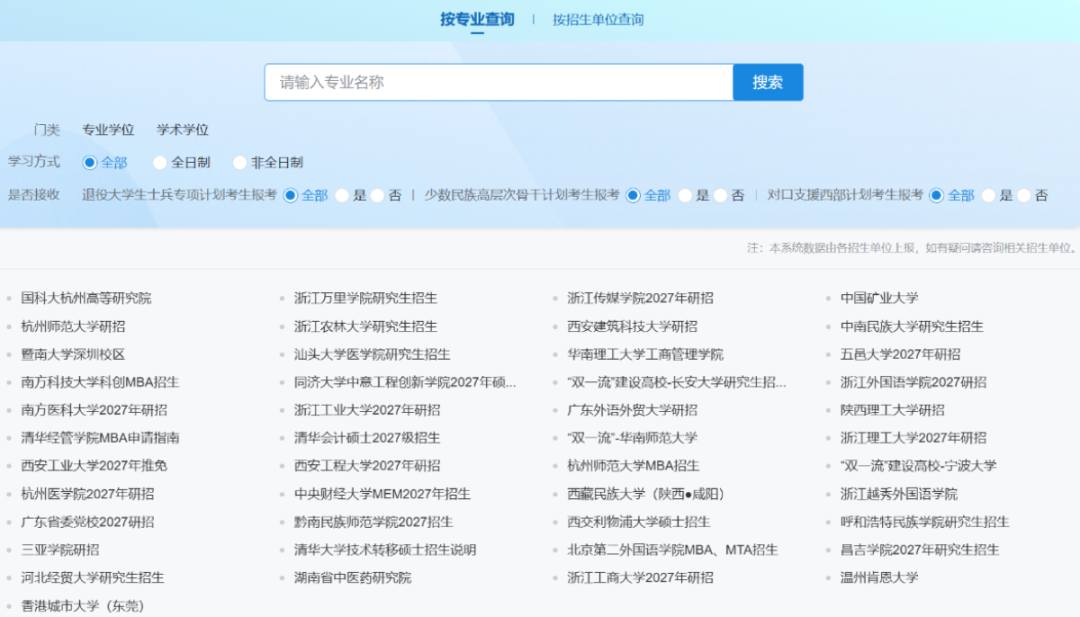The image size is (1080, 617).
Task: Choose 否 for 少数民族高层次骨干计划
Action: (720, 196)
